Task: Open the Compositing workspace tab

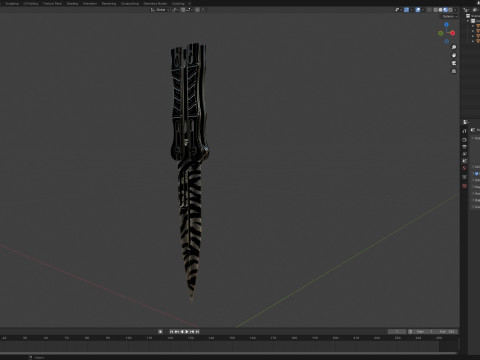Action: (130, 3)
